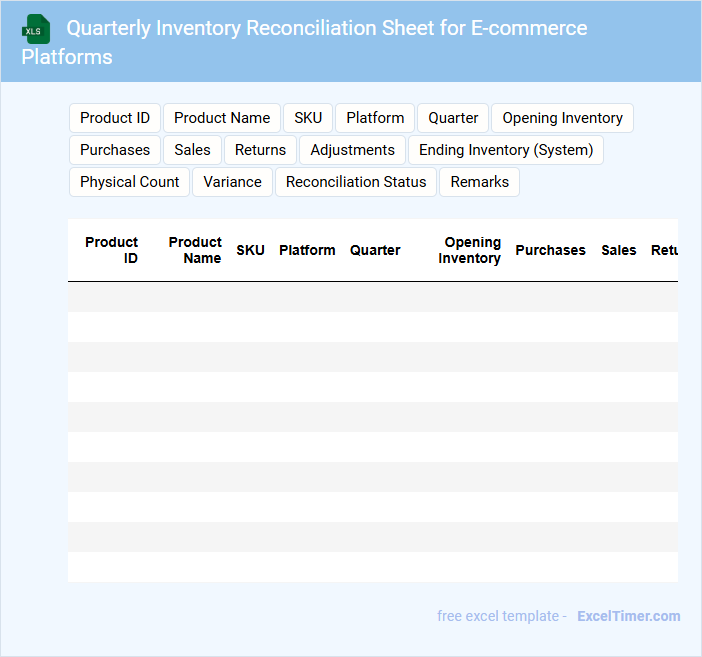This screenshot has height=657, width=702.
Task: Choose the Platform tag chip
Action: pos(375,118)
